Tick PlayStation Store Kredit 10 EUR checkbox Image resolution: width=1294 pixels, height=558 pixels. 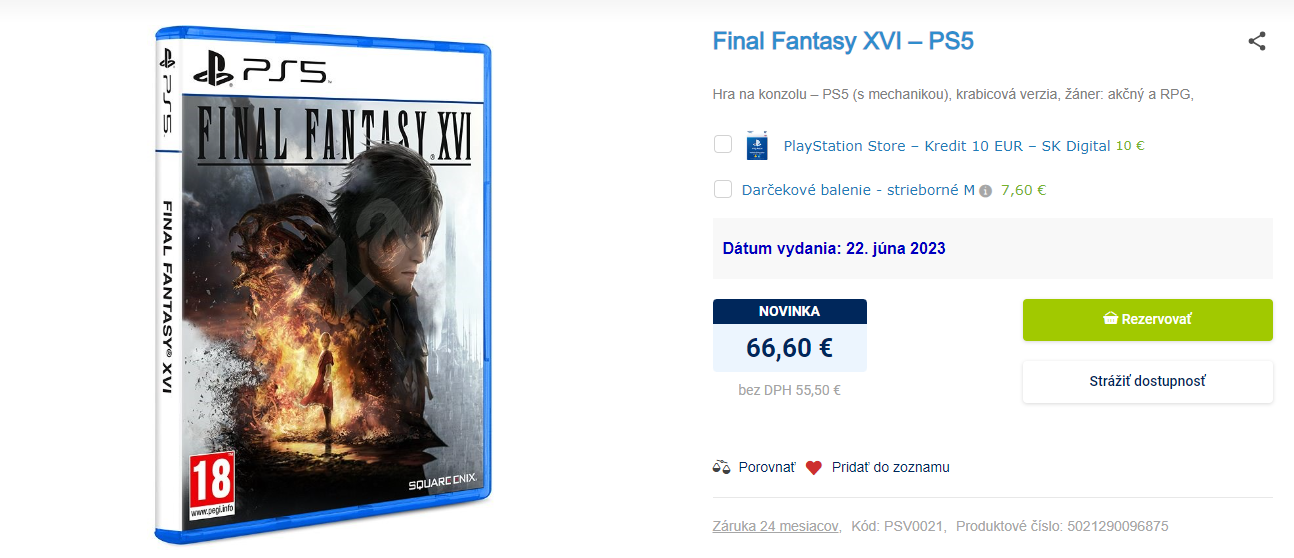(x=723, y=145)
